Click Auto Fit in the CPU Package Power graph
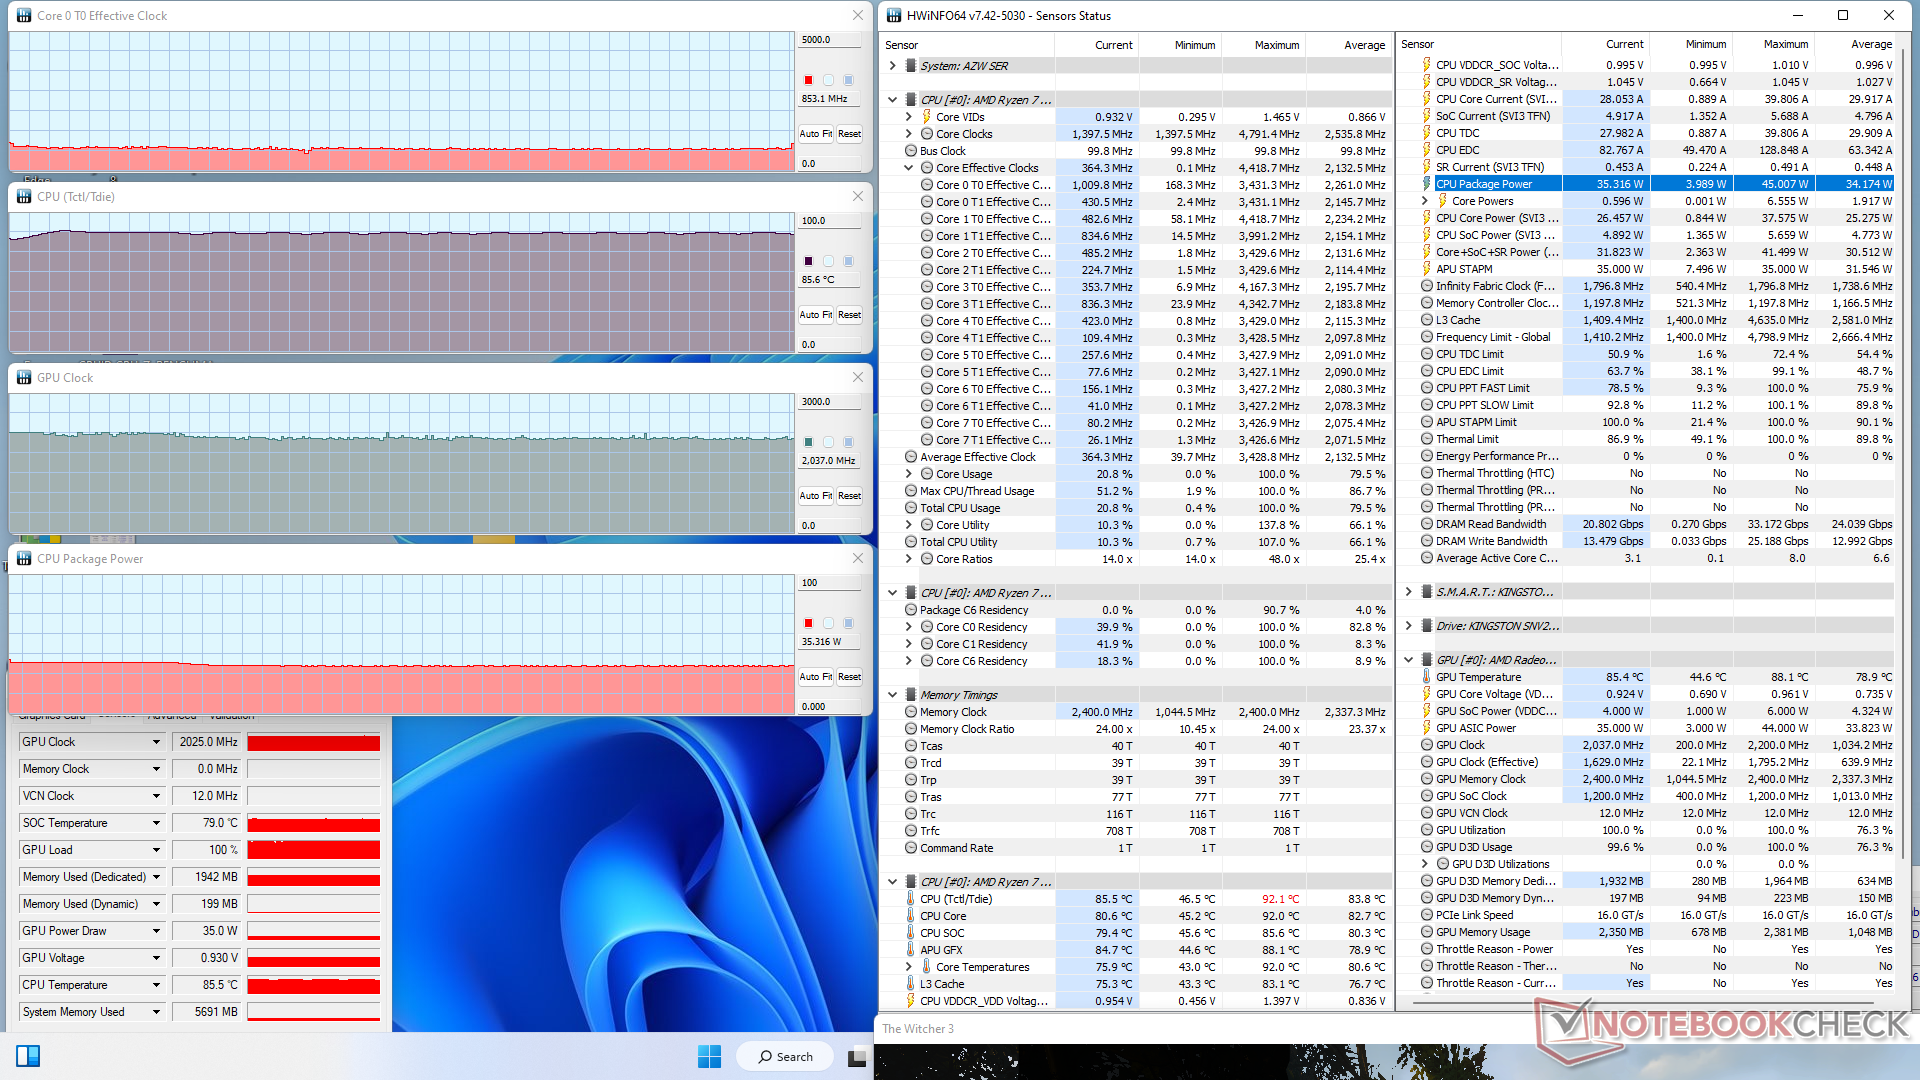Image resolution: width=1920 pixels, height=1080 pixels. pos(816,677)
